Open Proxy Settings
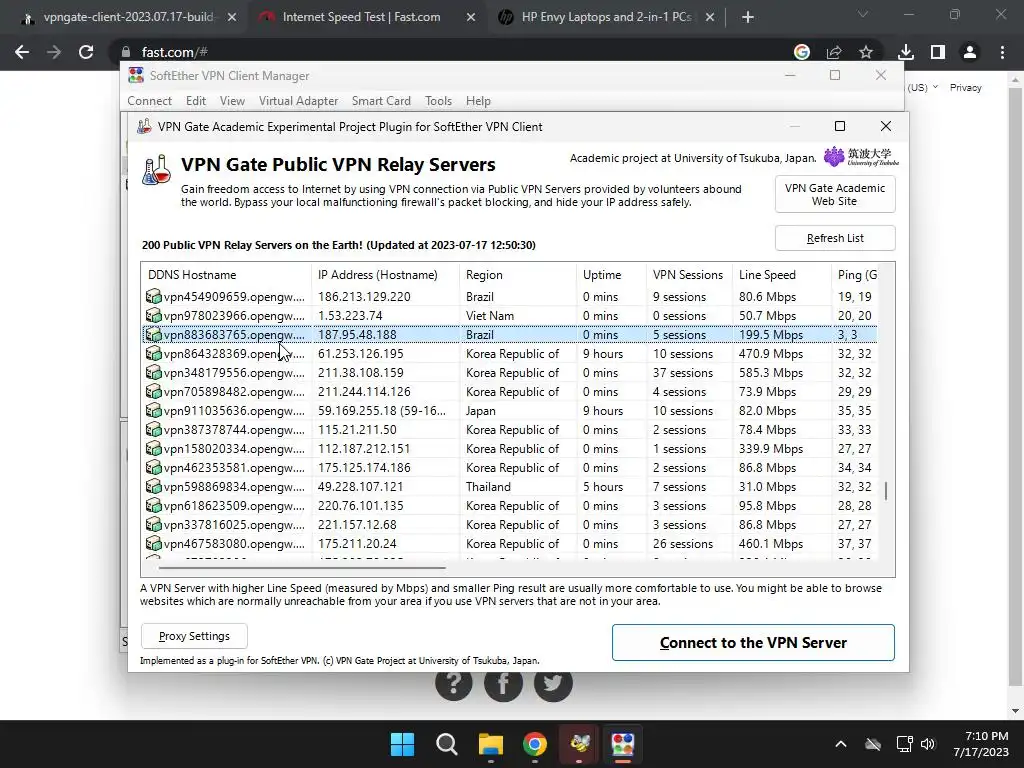The image size is (1024, 768). (194, 636)
